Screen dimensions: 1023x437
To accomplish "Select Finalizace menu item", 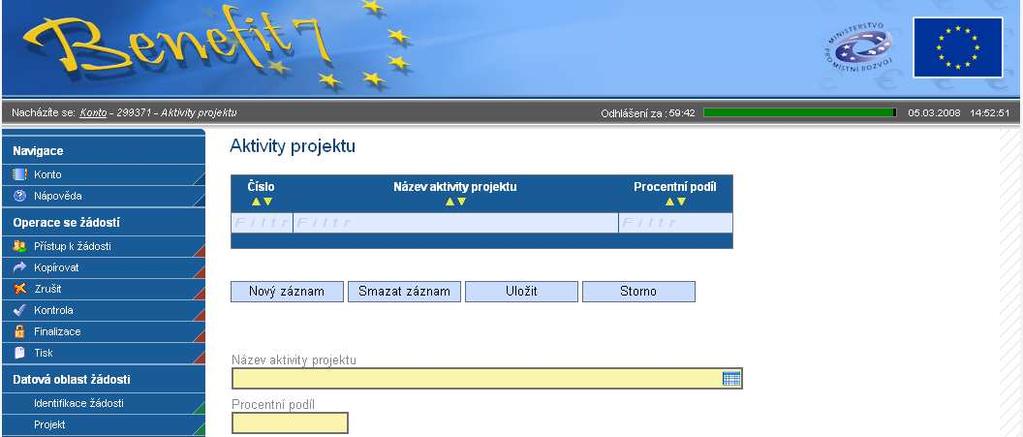I will click(x=103, y=331).
